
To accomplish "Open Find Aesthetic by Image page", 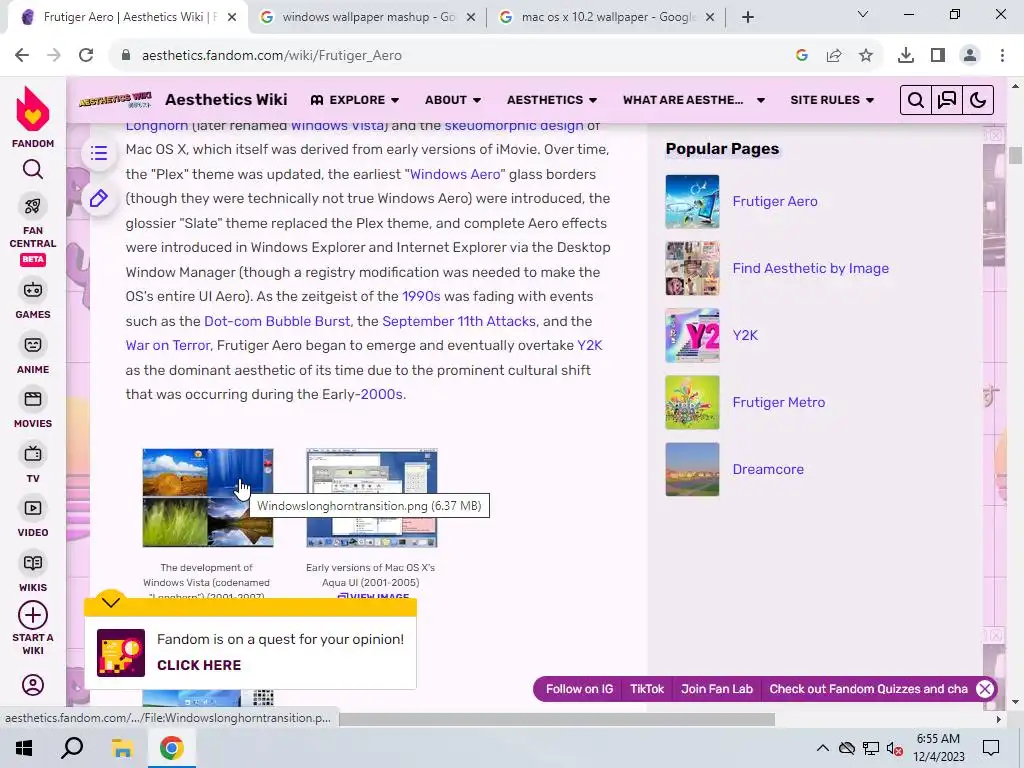I will coord(810,268).
